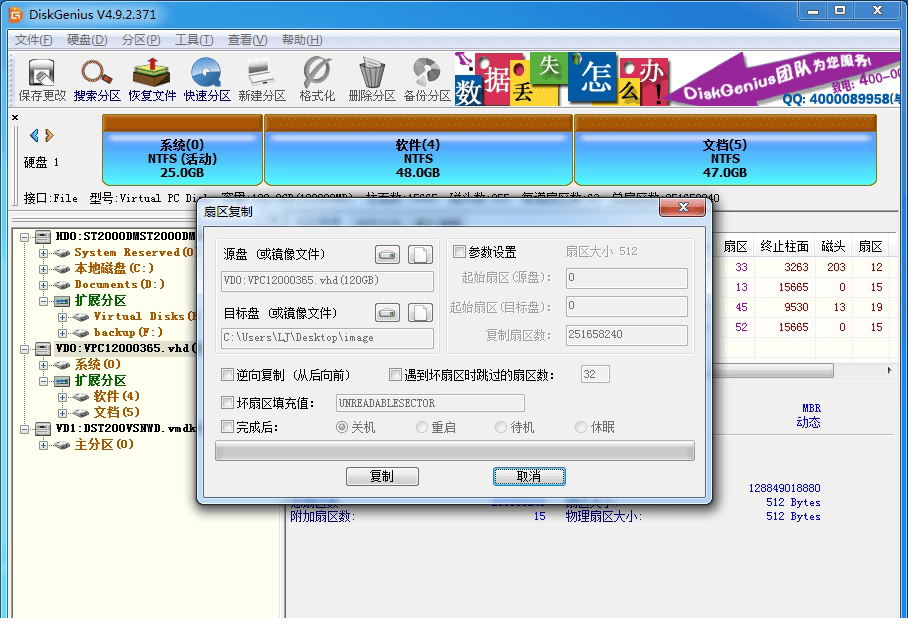This screenshot has width=908, height=642.
Task: Collapse the HD0:ST2000DM disk node
Action: coord(23,236)
